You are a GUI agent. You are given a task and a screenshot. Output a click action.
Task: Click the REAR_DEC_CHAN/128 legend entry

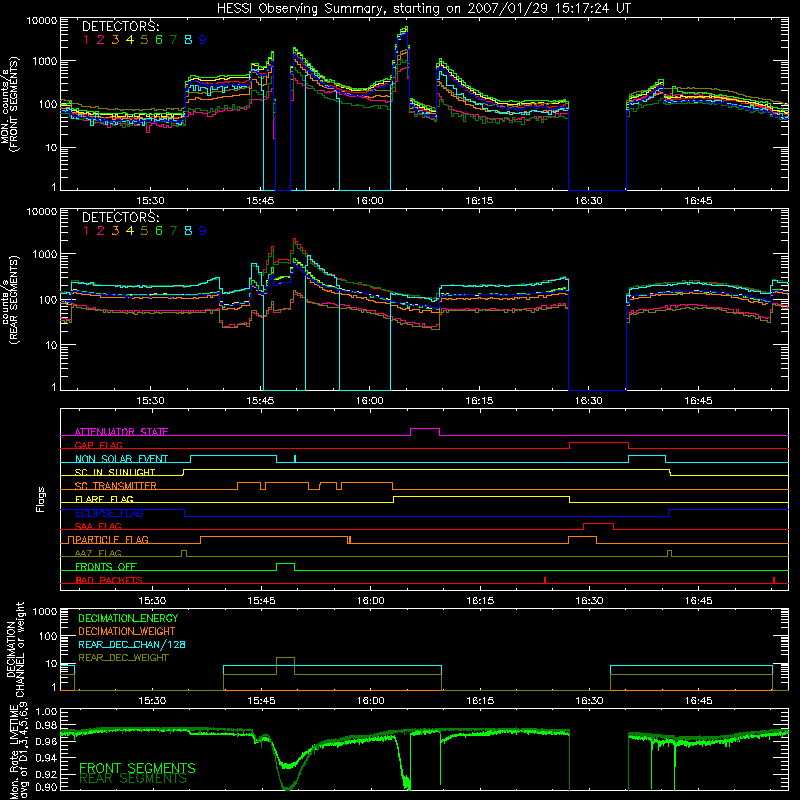click(x=132, y=644)
